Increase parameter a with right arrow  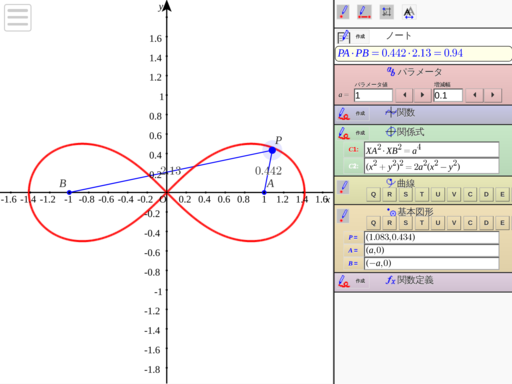point(422,95)
